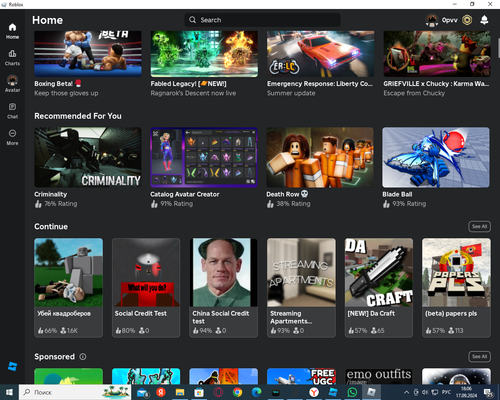The height and width of the screenshot is (400, 500).
Task: Click the volume icon in system tray
Action: [x=425, y=392]
